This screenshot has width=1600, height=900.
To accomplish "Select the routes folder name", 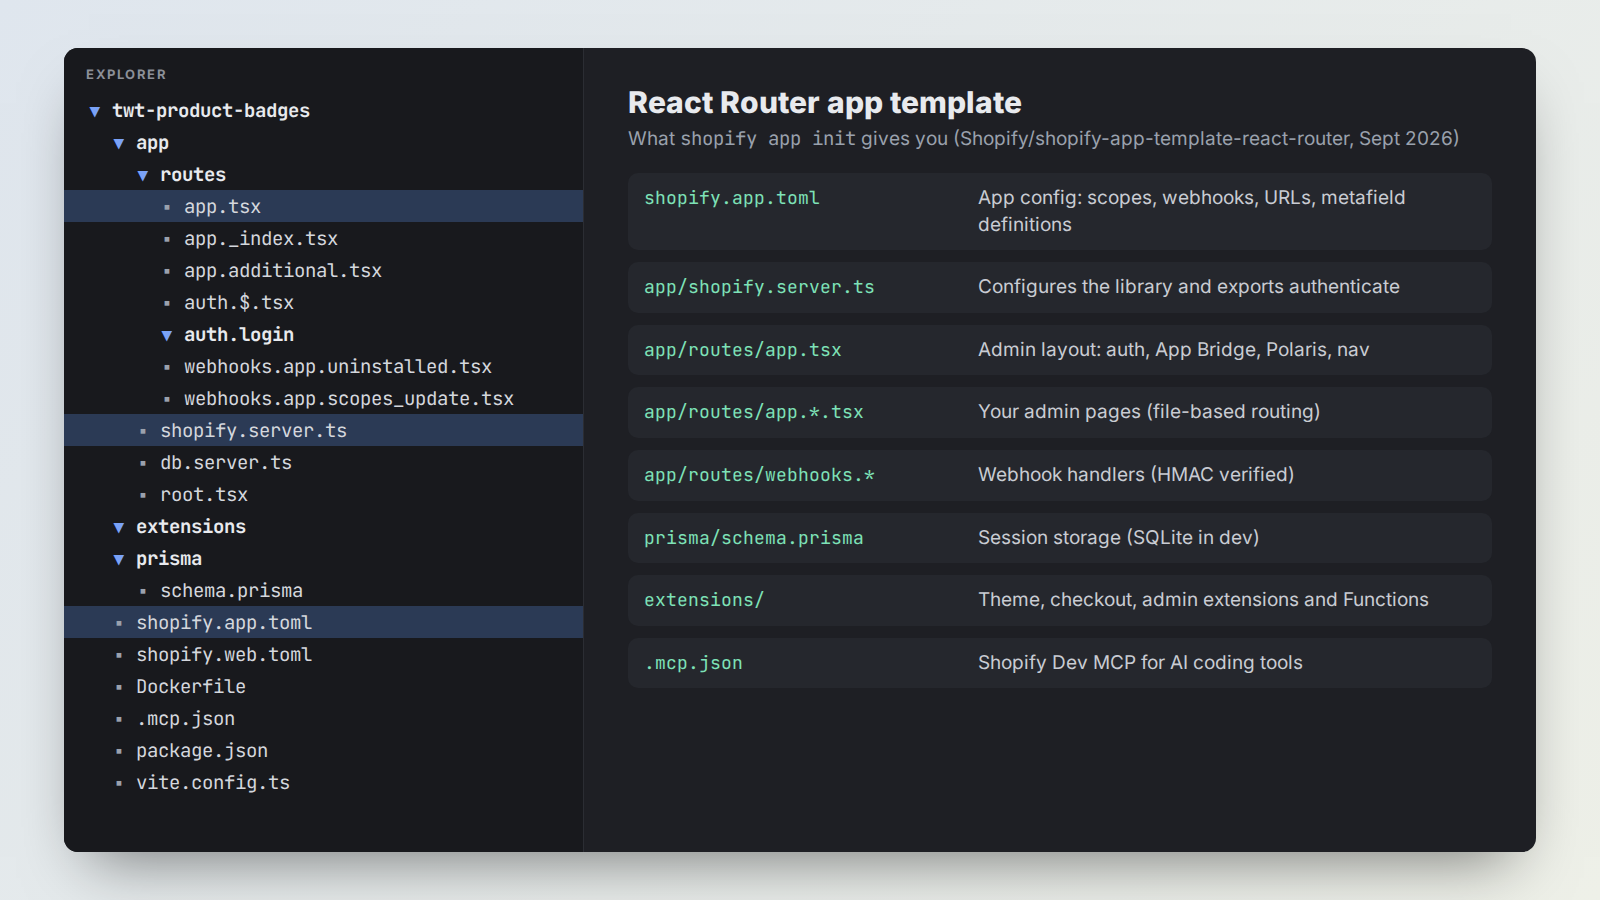I will click(x=193, y=175).
